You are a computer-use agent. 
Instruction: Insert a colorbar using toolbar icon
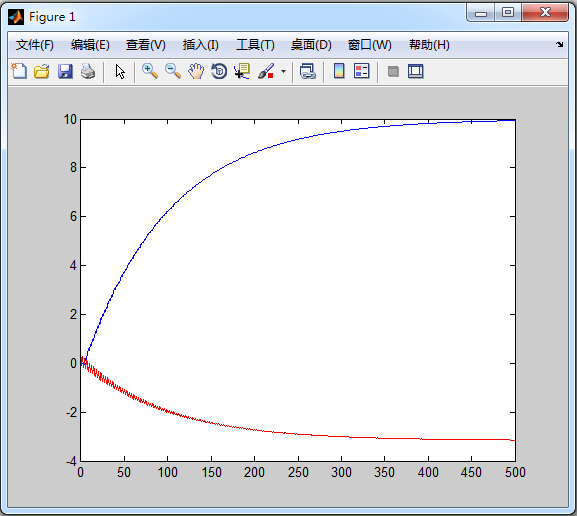(x=339, y=71)
